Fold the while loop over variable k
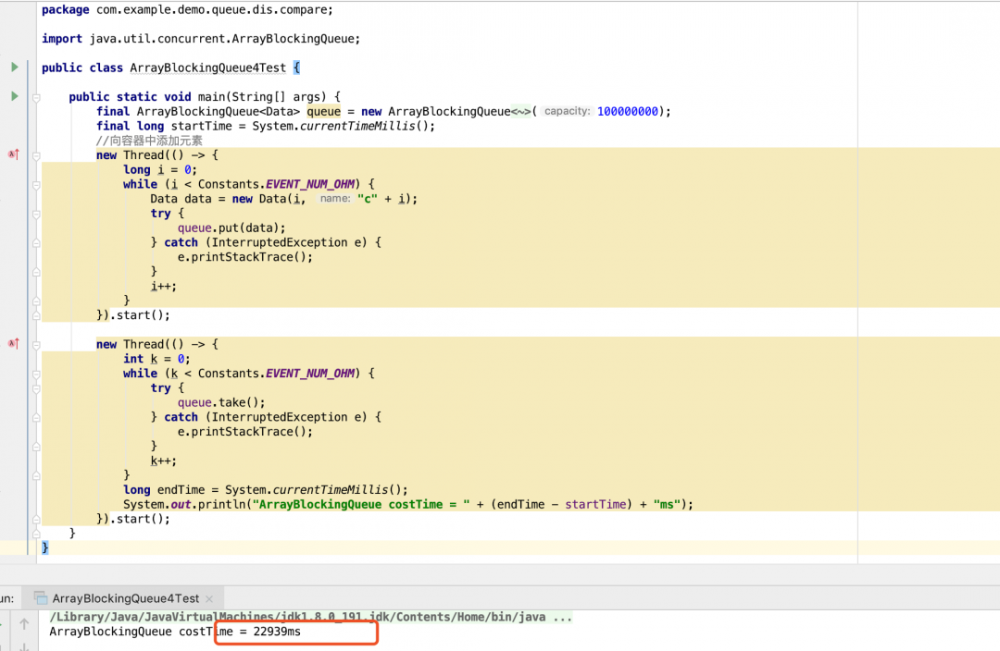This screenshot has height=651, width=1000. point(36,374)
